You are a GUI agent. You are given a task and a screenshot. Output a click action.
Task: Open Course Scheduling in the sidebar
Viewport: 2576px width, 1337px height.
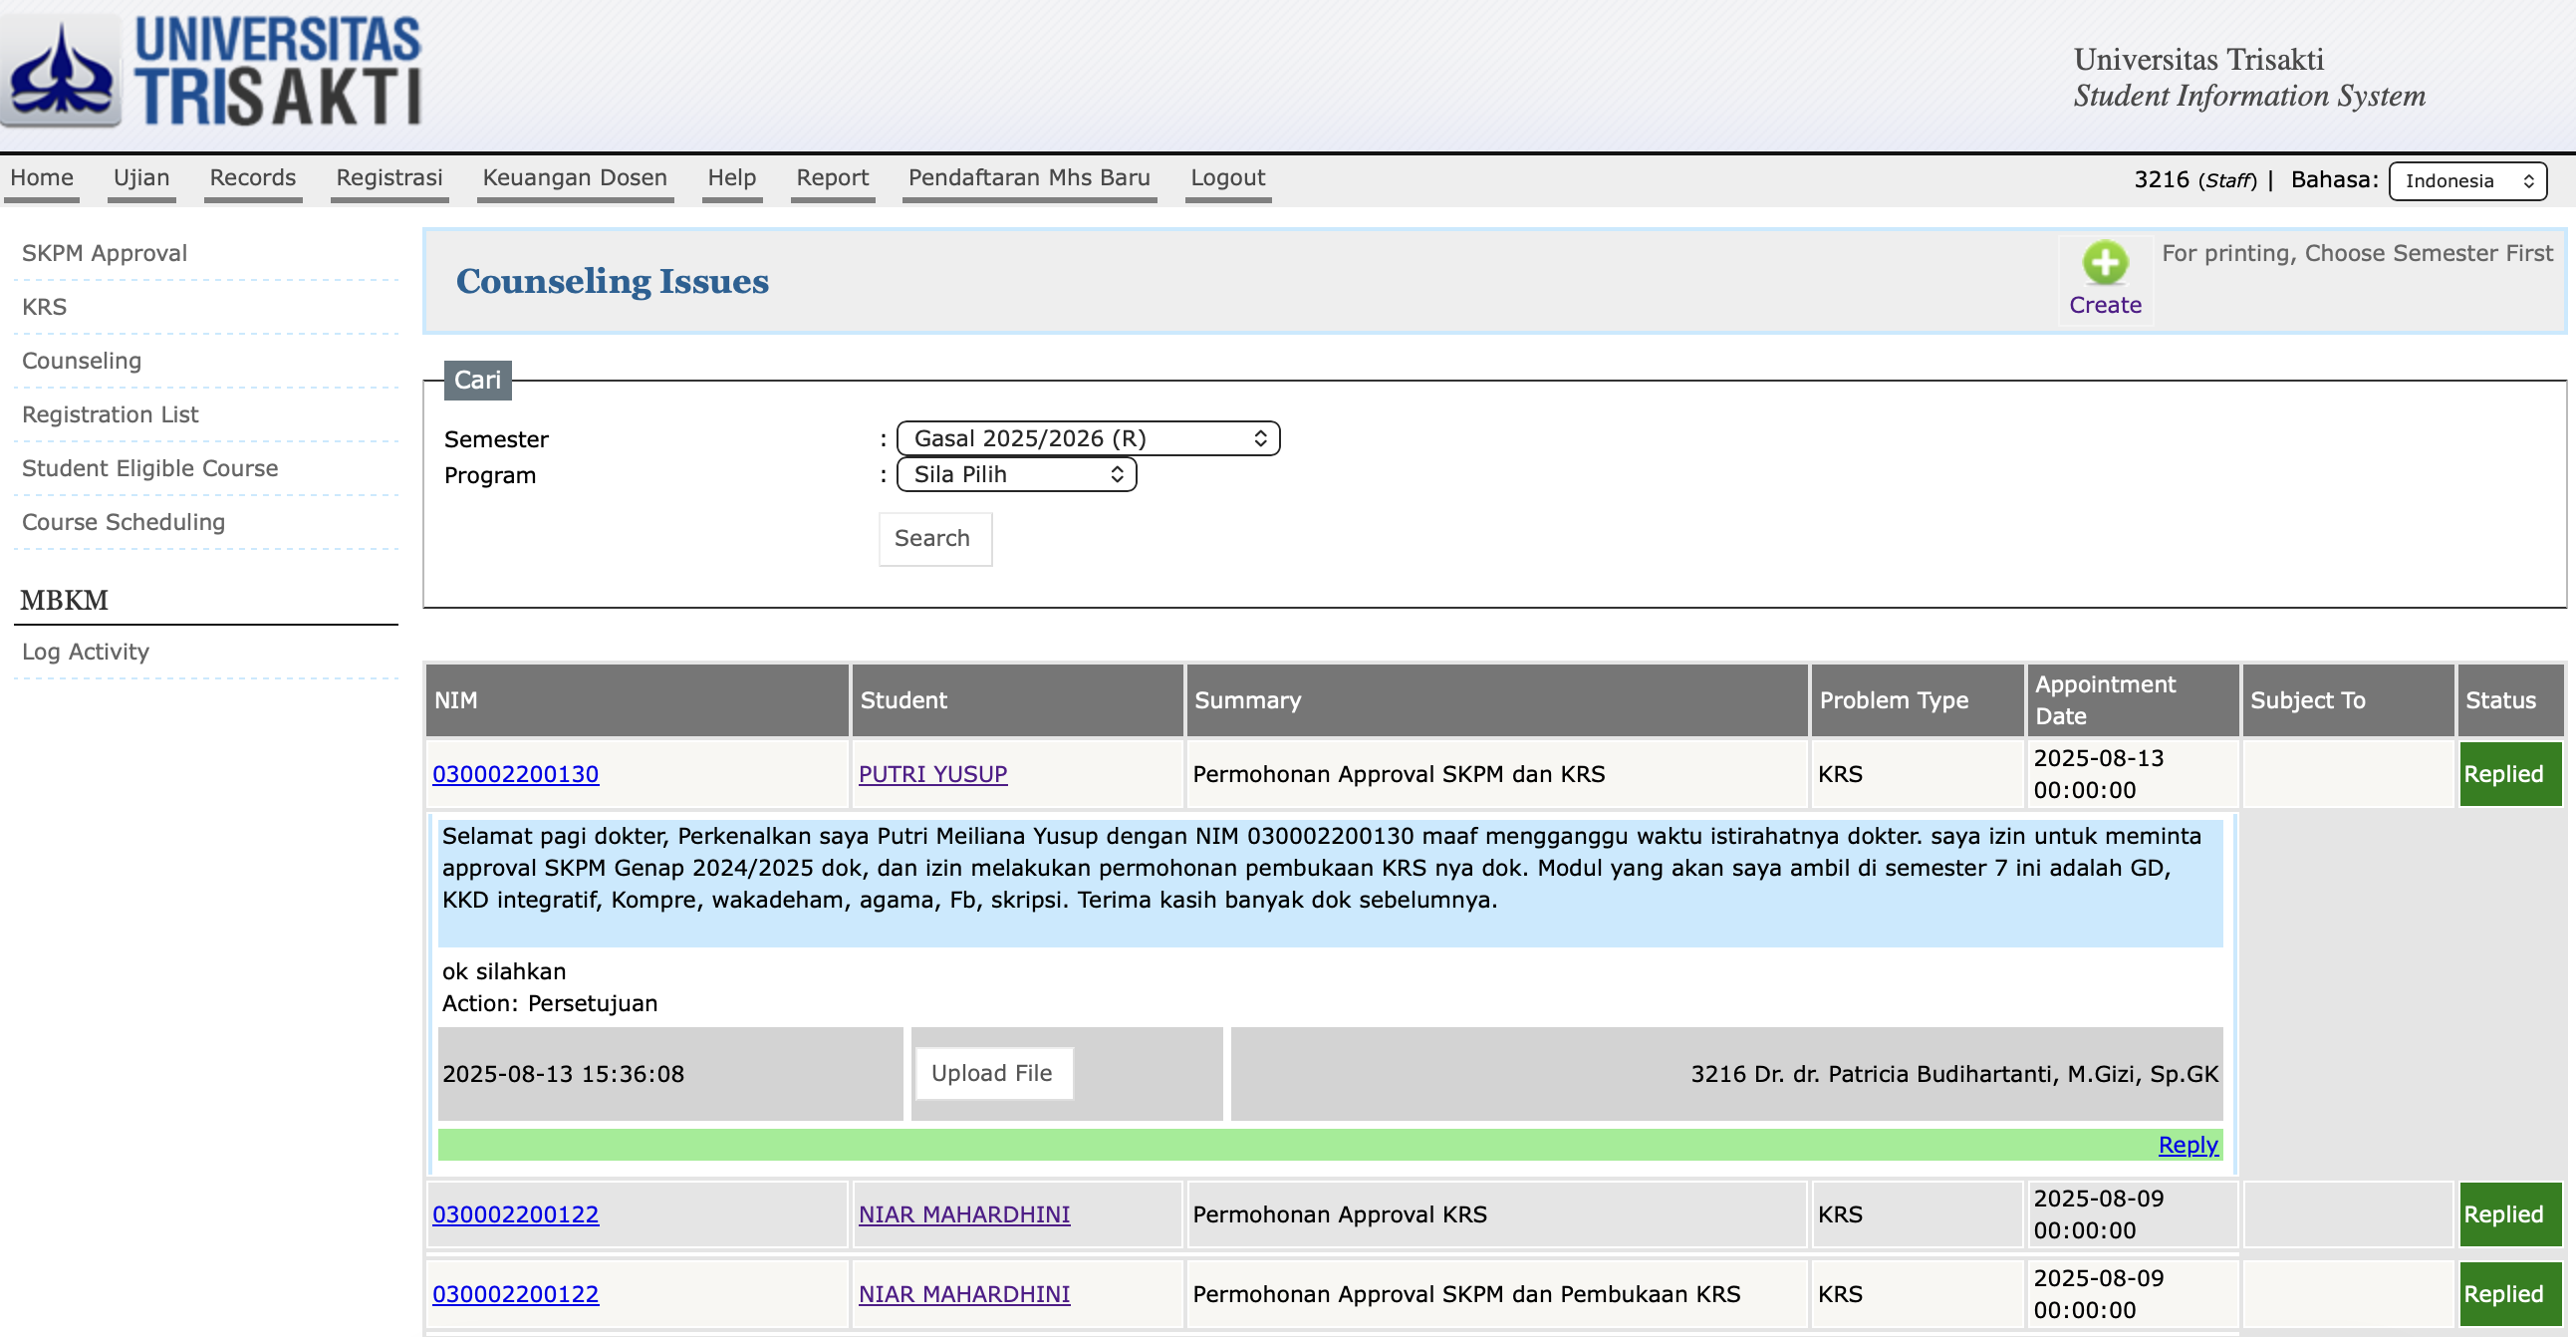[x=124, y=522]
